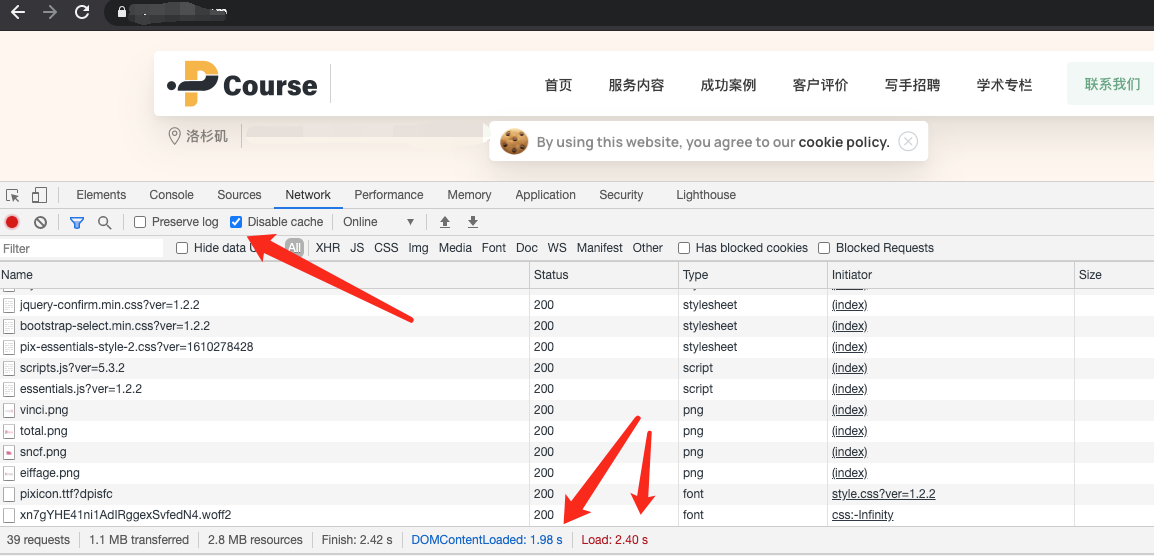The height and width of the screenshot is (556, 1154).
Task: Dismiss cookie policy banner close icon
Action: (908, 142)
